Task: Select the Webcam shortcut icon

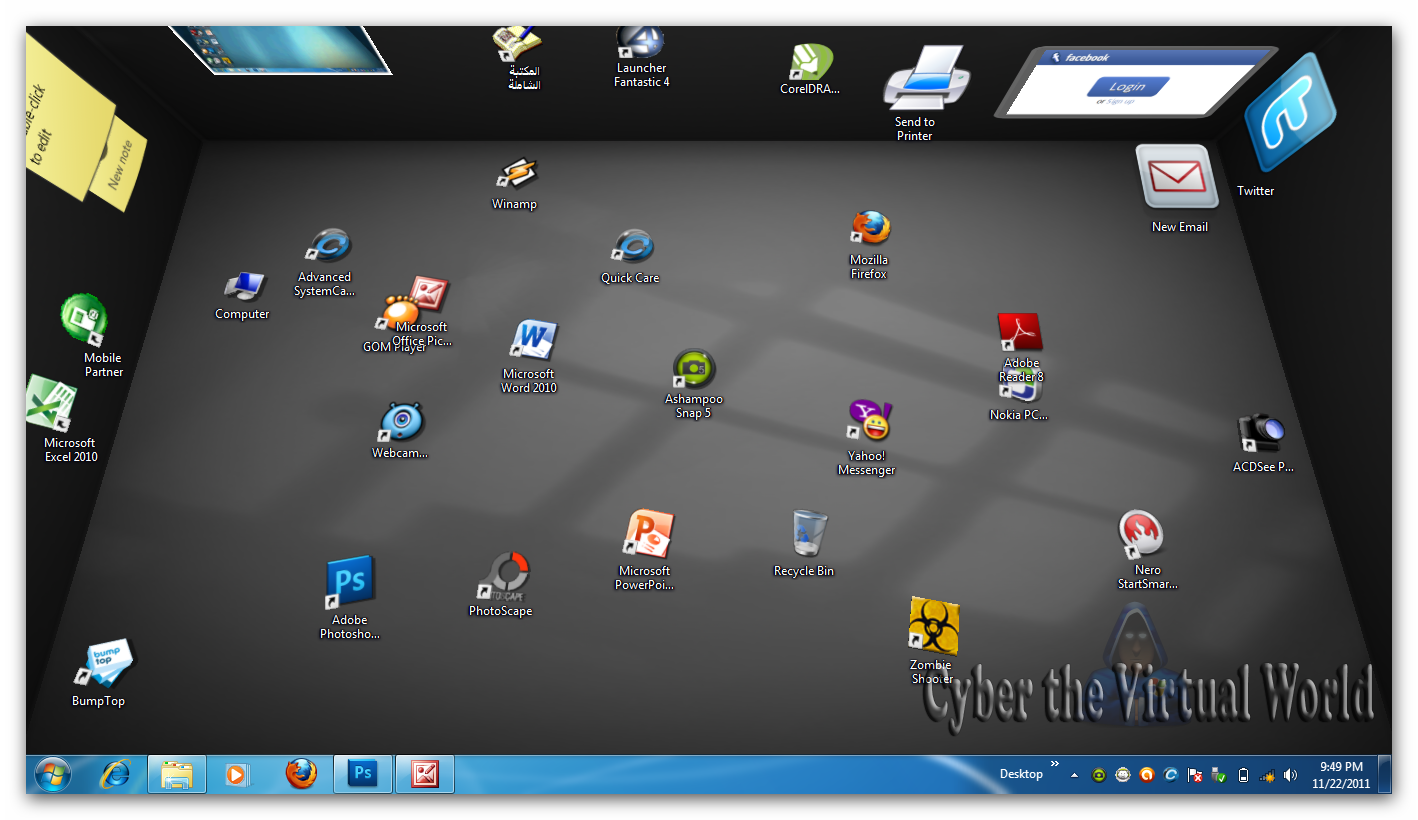Action: [401, 422]
